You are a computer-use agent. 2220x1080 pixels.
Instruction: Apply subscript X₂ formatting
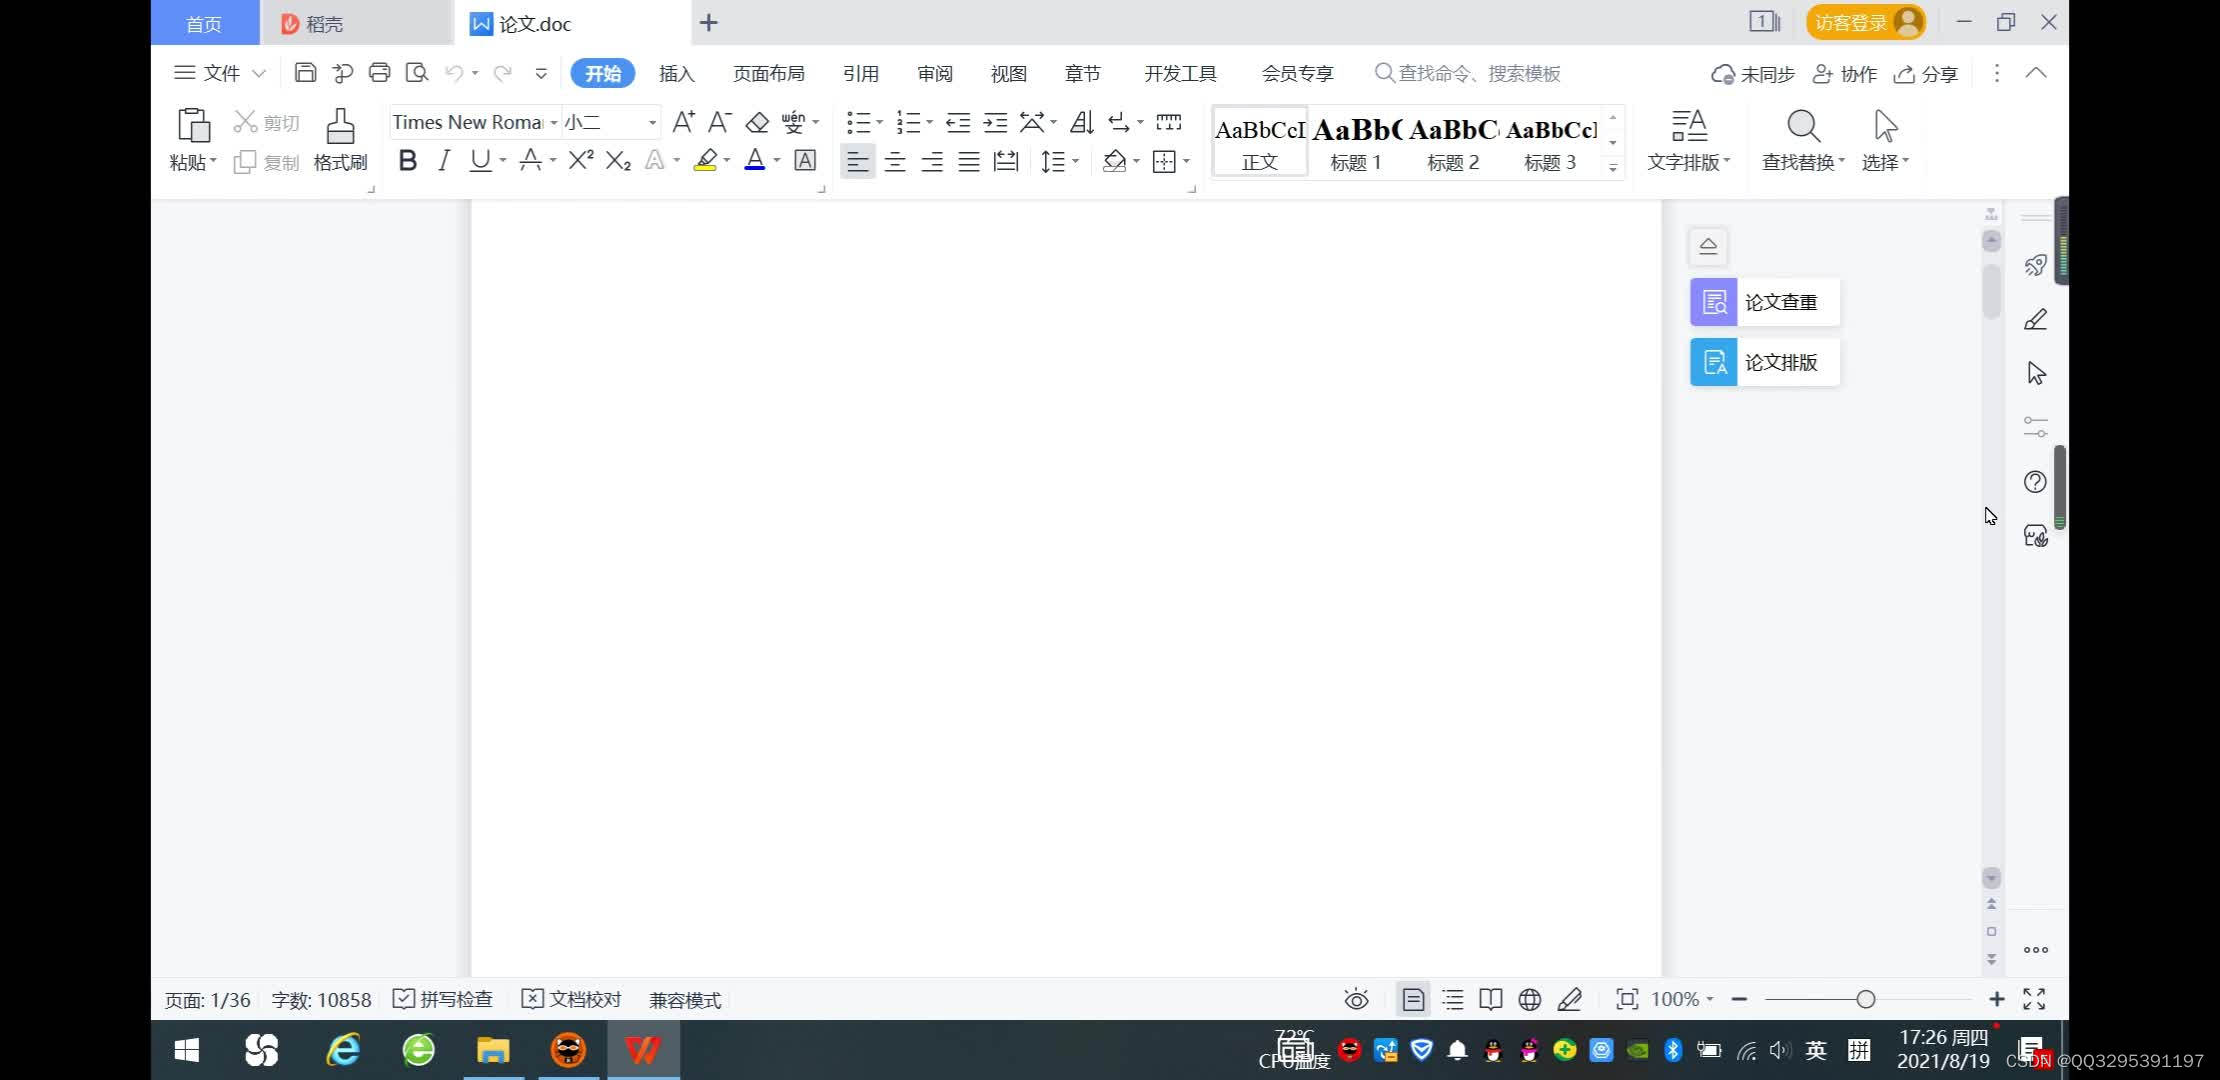pyautogui.click(x=618, y=160)
